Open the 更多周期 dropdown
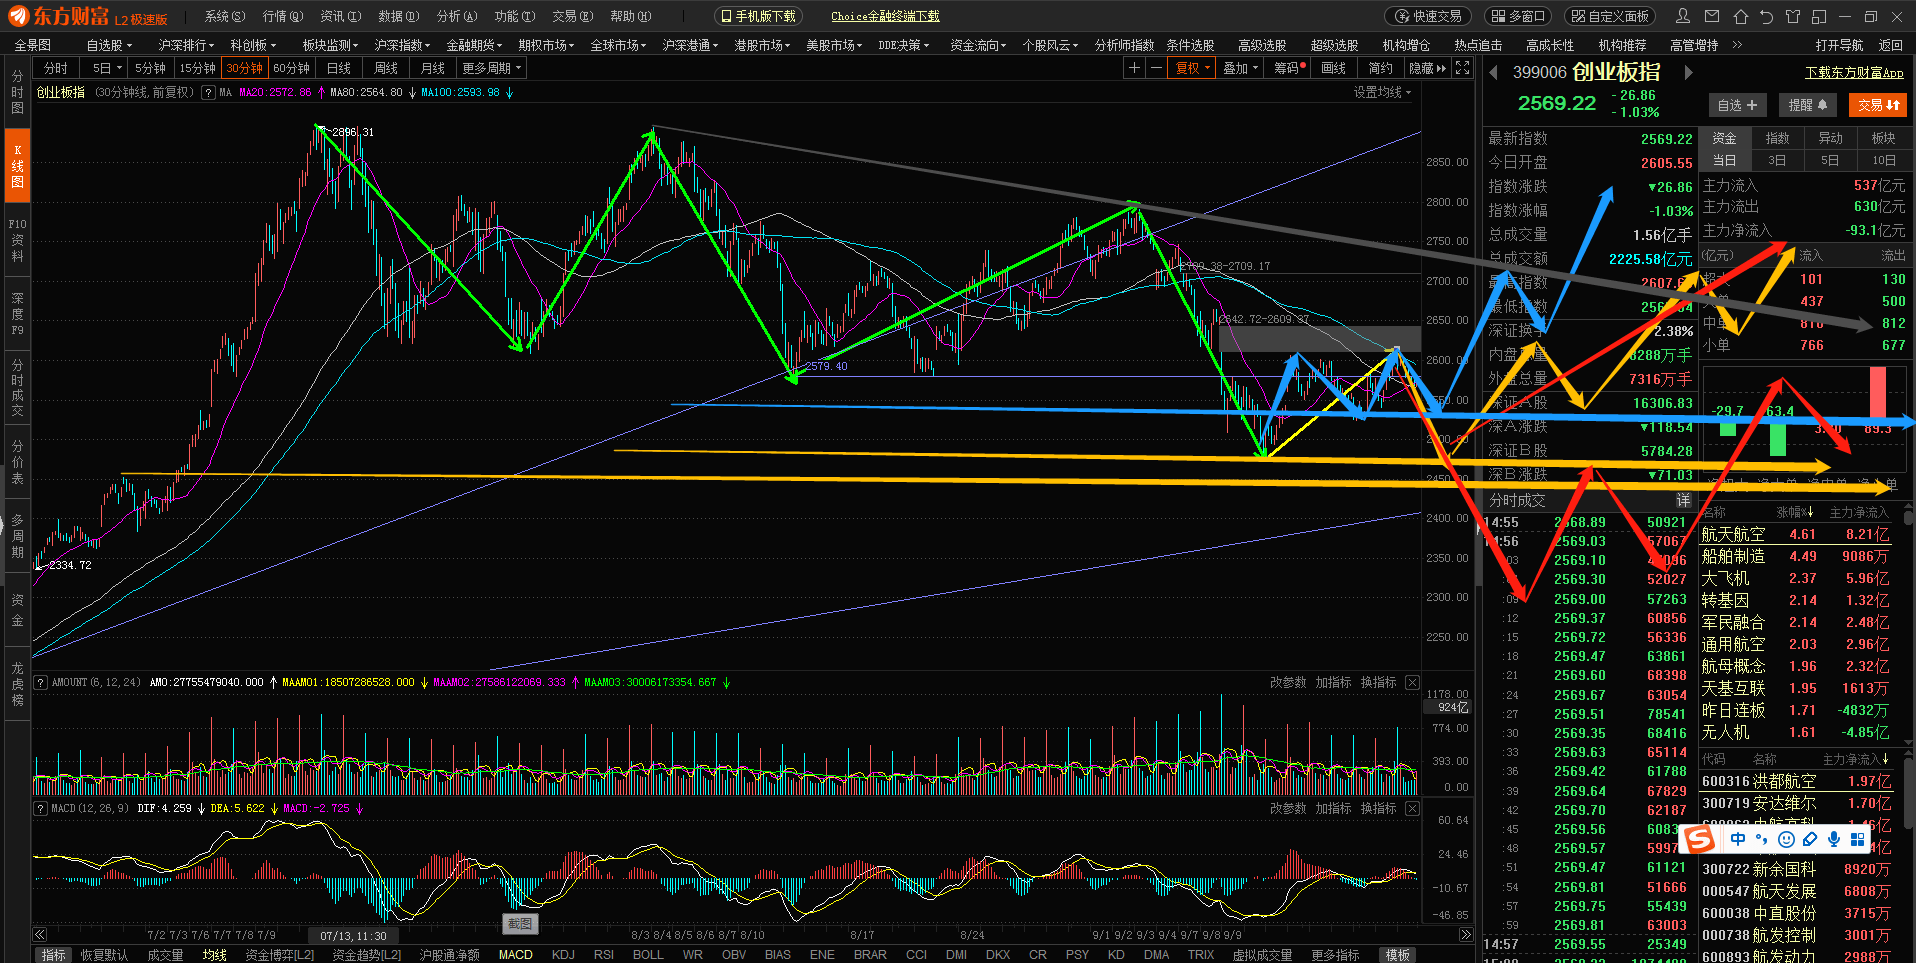1916x963 pixels. pos(491,68)
